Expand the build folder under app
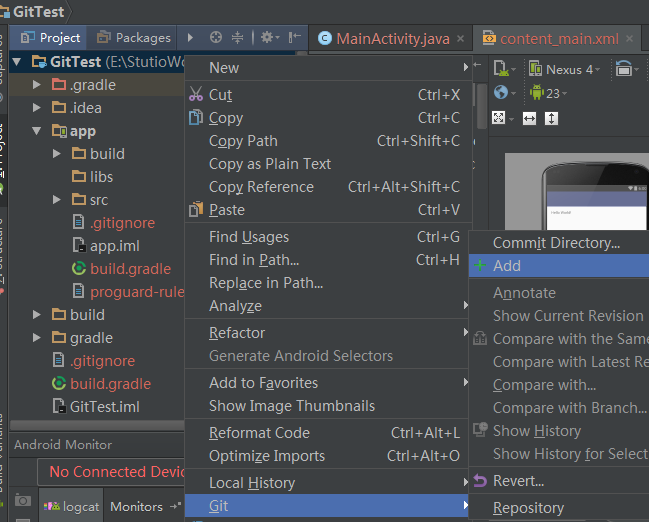649x522 pixels. [x=57, y=154]
